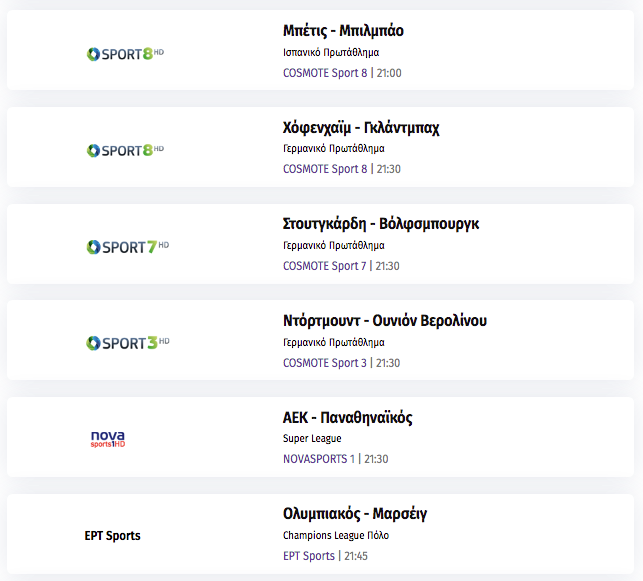Select the COSMOTE Sport 8 link at 21:00
Viewport: 643px width, 581px height.
pos(325,73)
